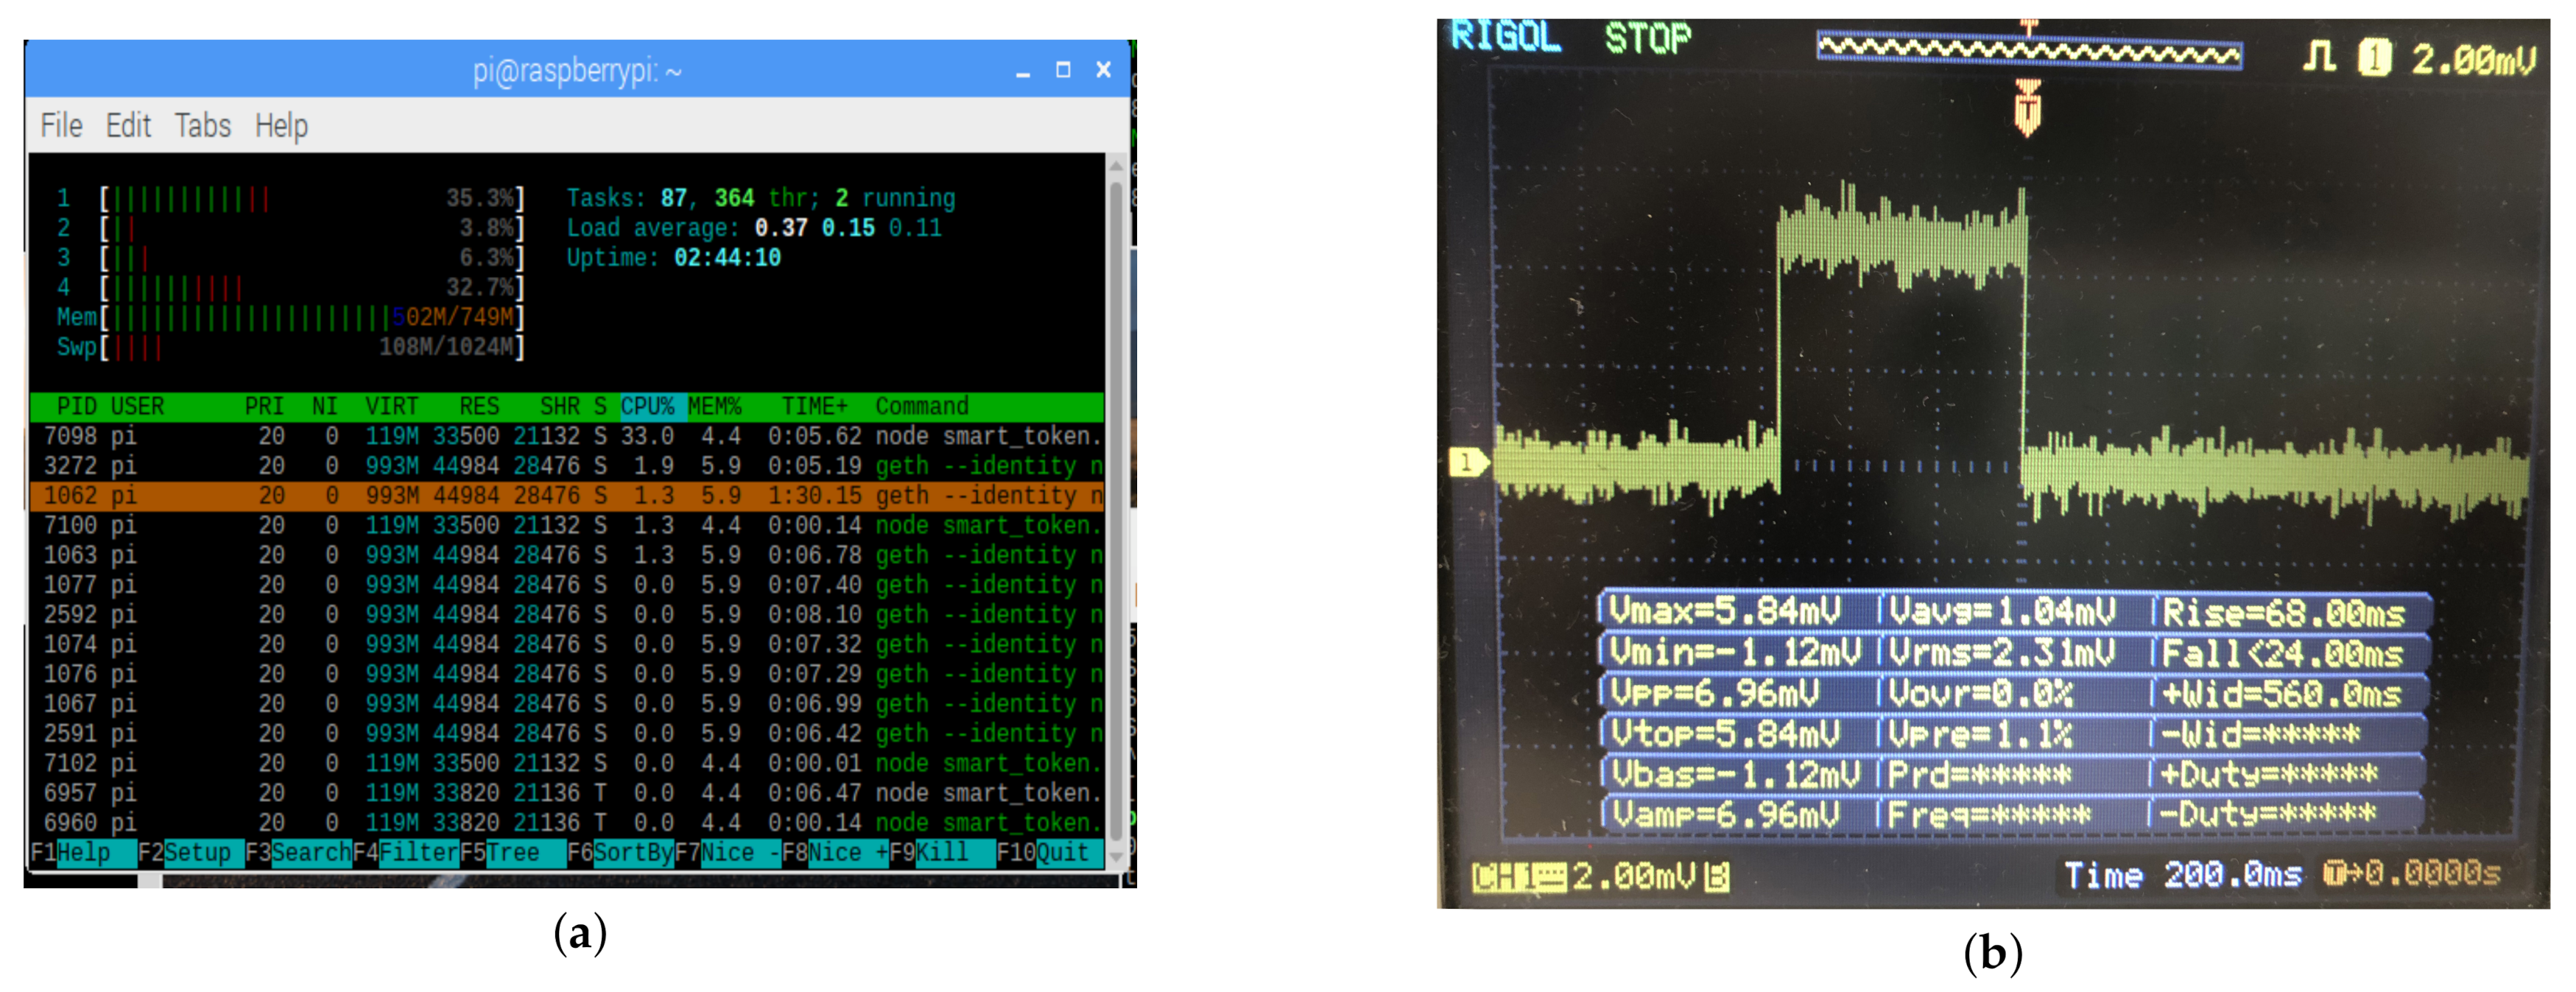Minimize the terminal window
This screenshot has height=992, width=2576.
point(1022,72)
